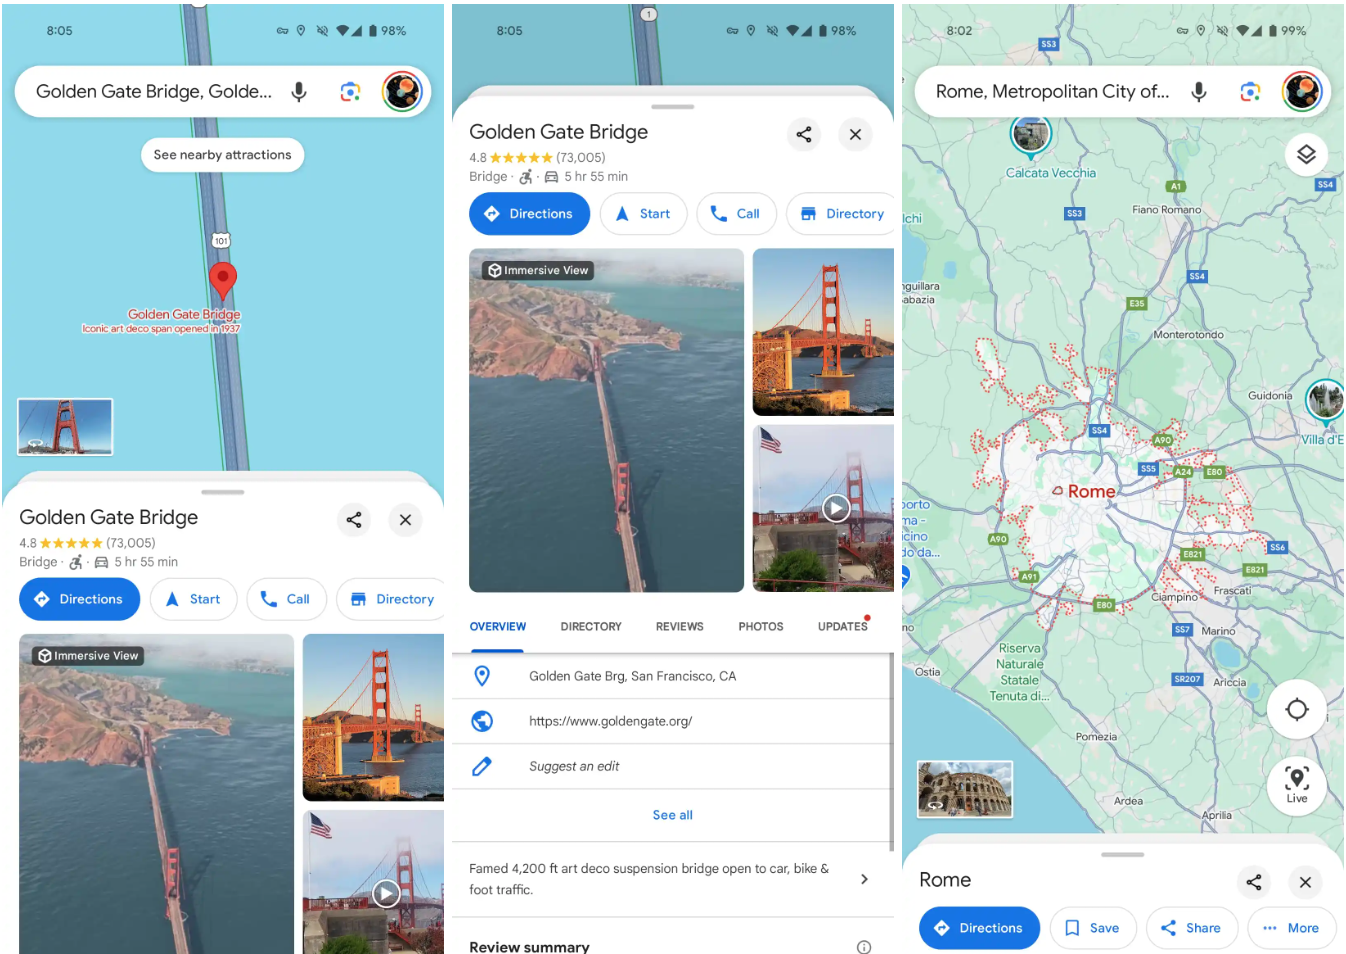Open the DIRECTORY tab
The width and height of the screenshot is (1346, 954).
pyautogui.click(x=591, y=627)
